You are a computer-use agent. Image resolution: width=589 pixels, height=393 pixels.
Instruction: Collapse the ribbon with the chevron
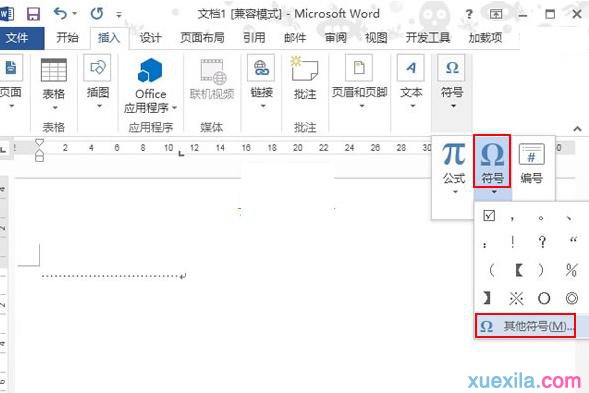[x=577, y=129]
